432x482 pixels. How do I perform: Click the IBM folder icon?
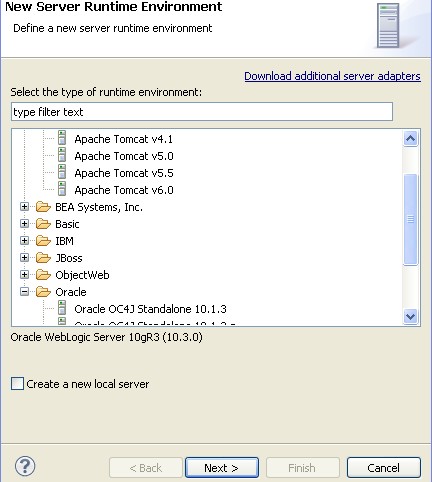(43, 241)
